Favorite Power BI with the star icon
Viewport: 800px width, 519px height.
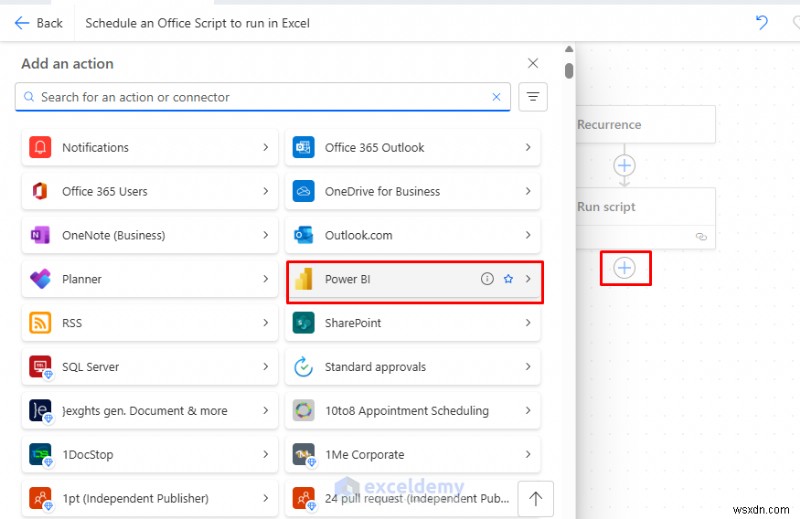click(508, 279)
